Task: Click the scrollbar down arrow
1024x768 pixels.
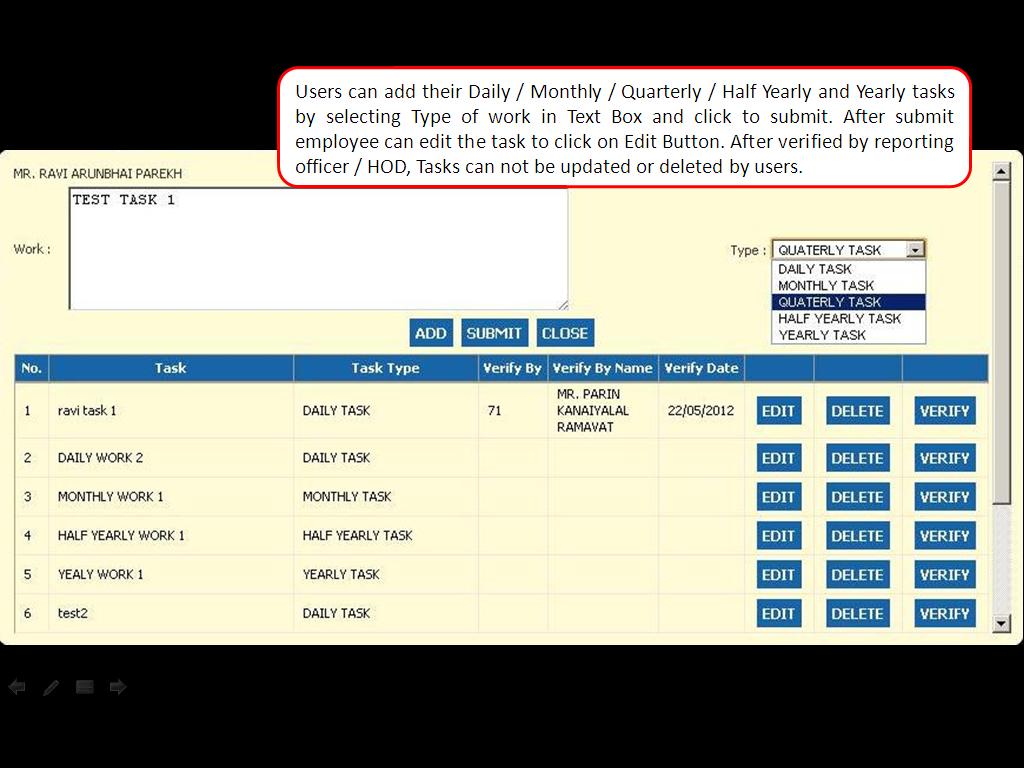Action: click(x=1002, y=623)
